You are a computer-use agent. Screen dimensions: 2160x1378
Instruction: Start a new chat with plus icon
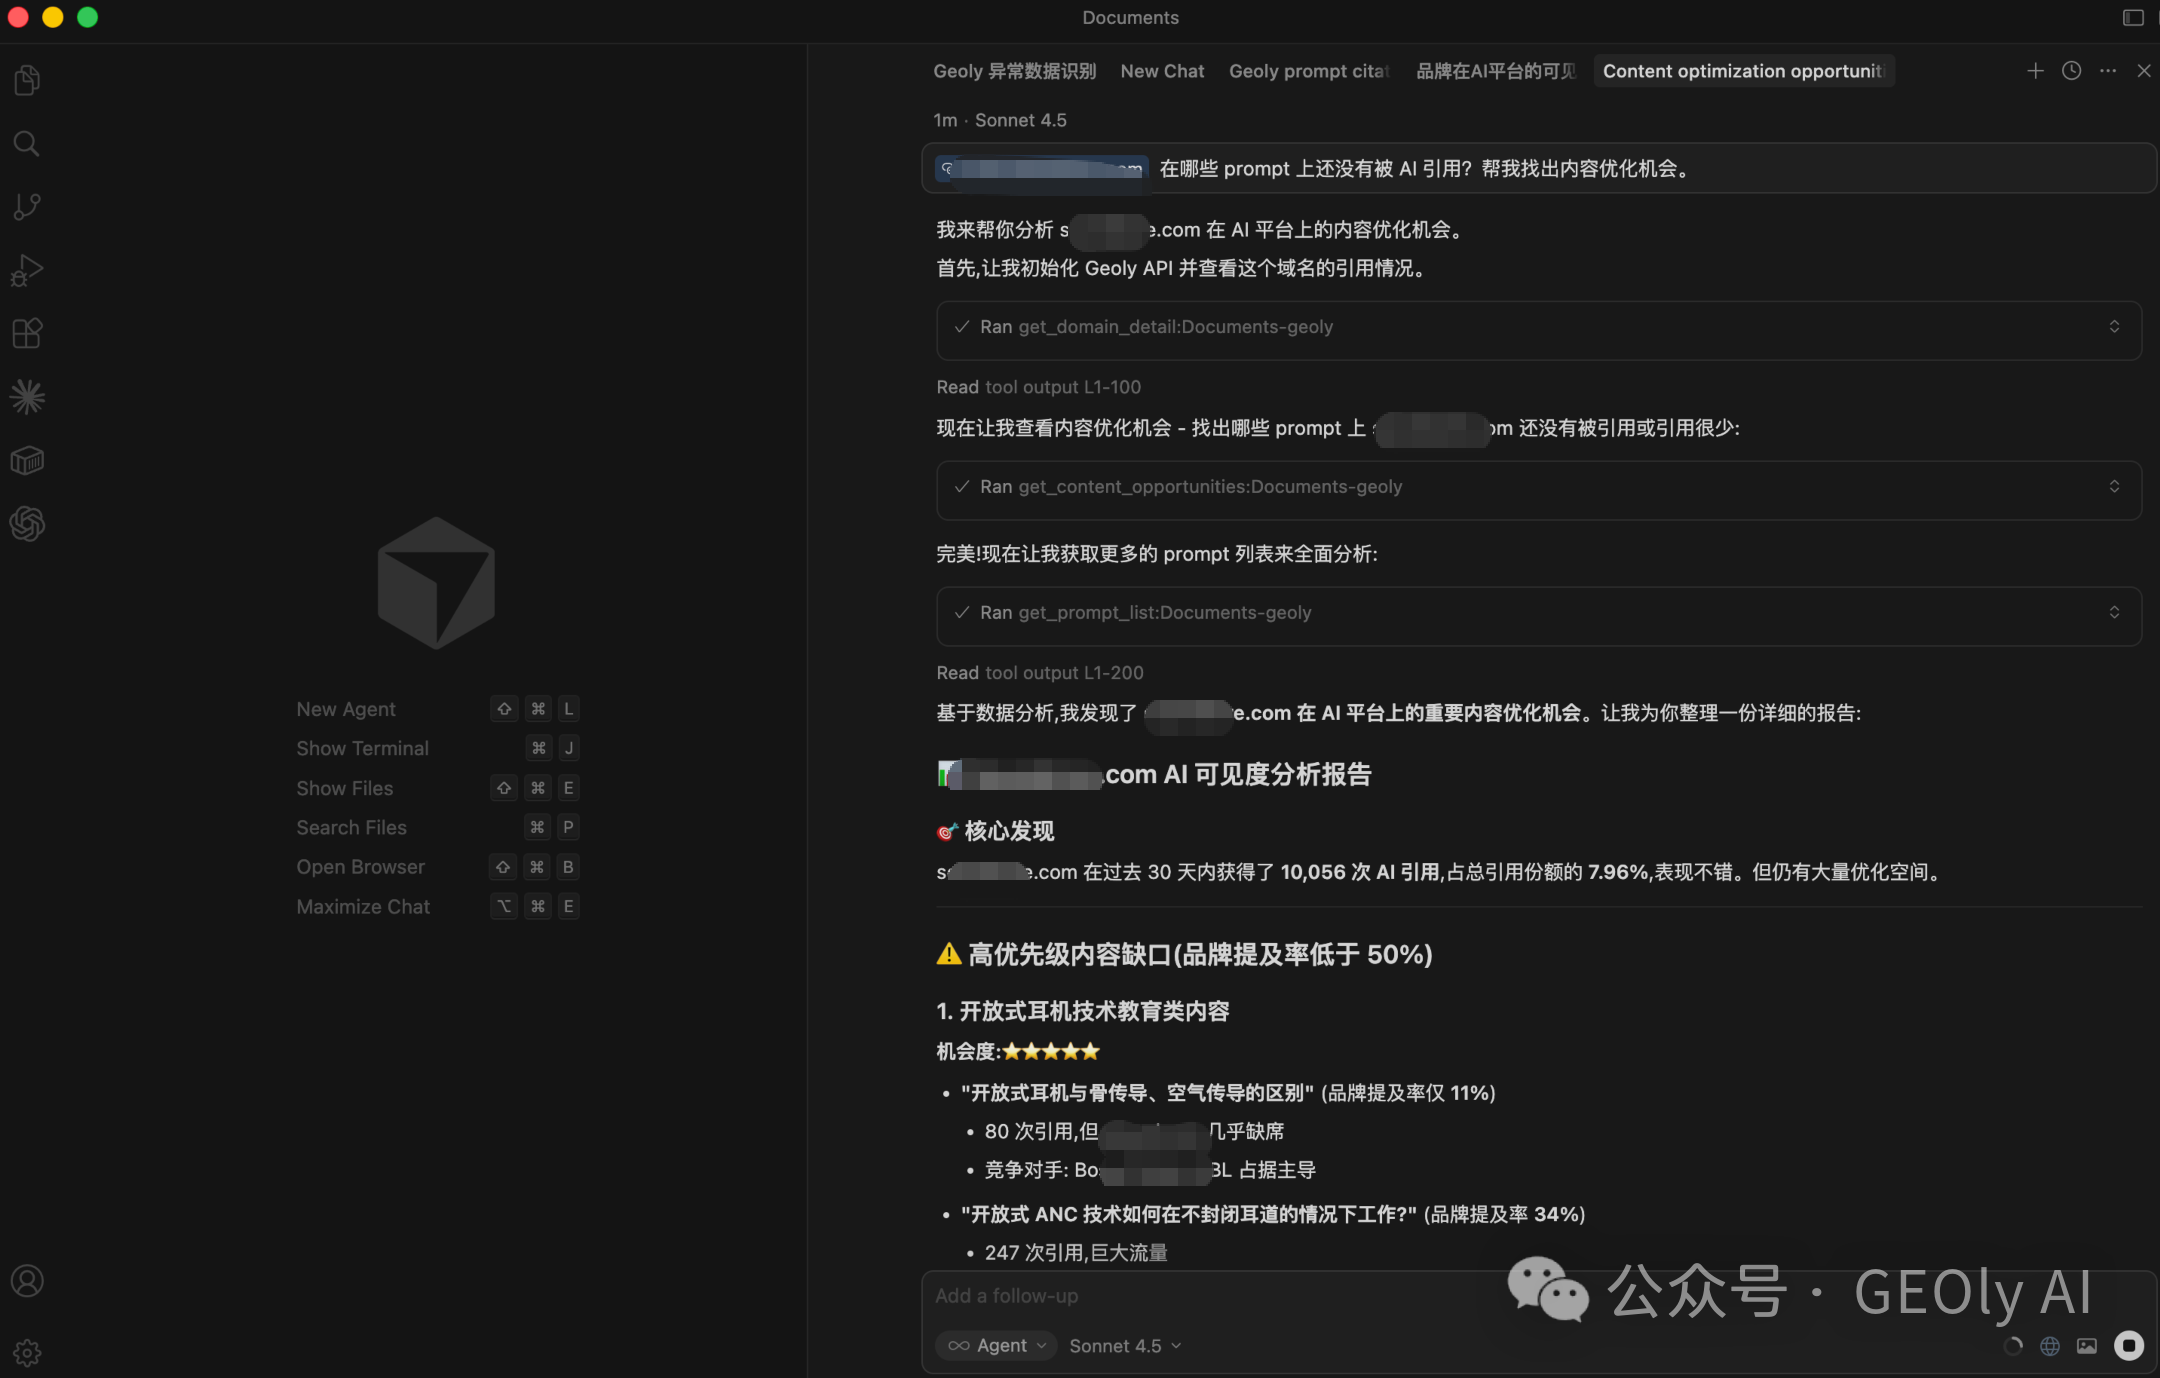coord(2035,71)
